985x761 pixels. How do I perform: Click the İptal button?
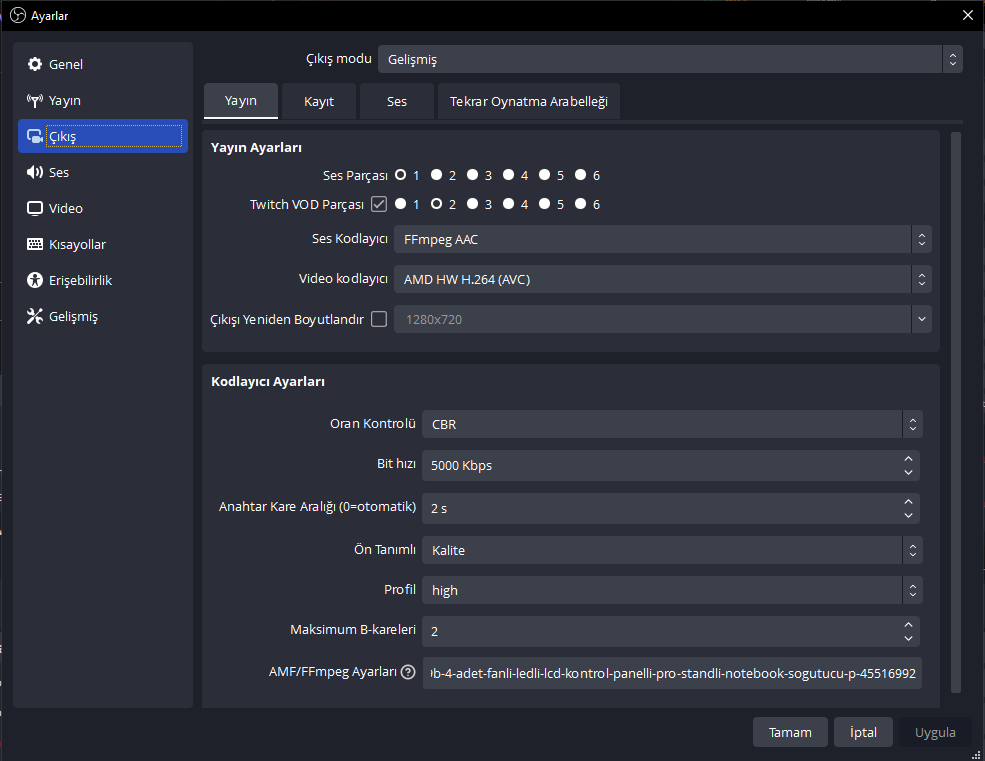coord(863,732)
